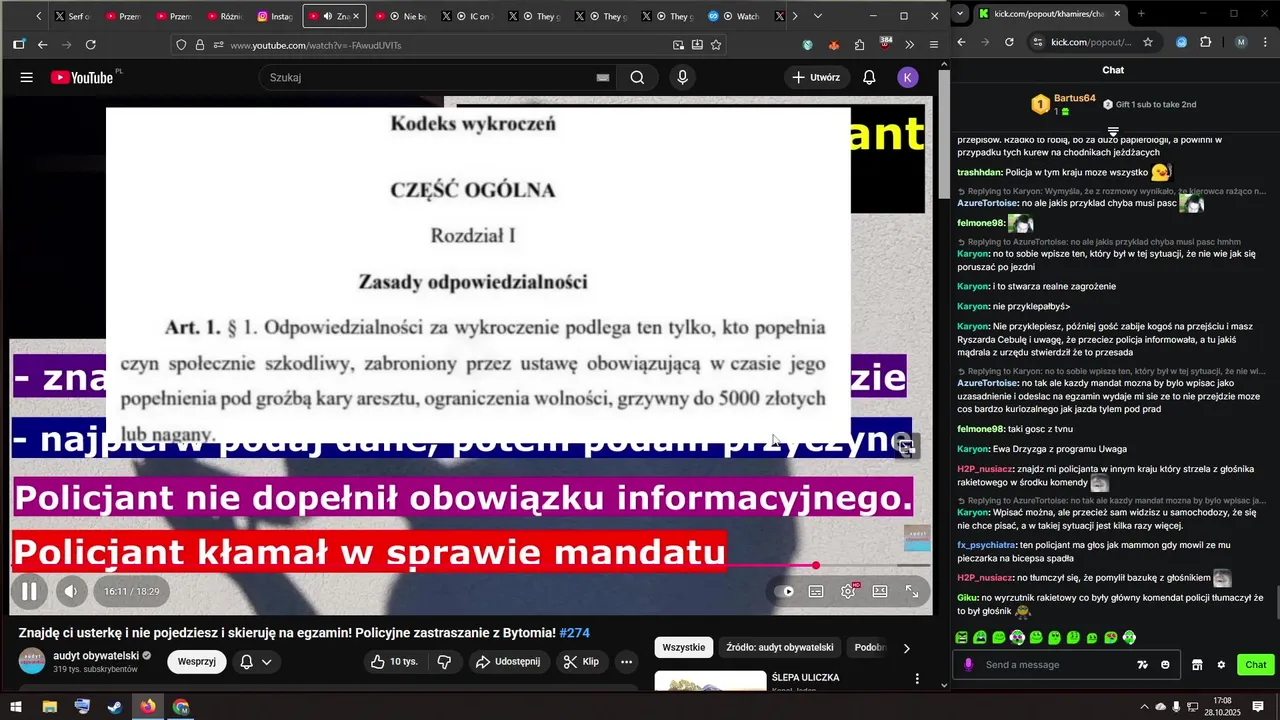The height and width of the screenshot is (720, 1280).
Task: Click the Wesprzyj button
Action: point(197,661)
